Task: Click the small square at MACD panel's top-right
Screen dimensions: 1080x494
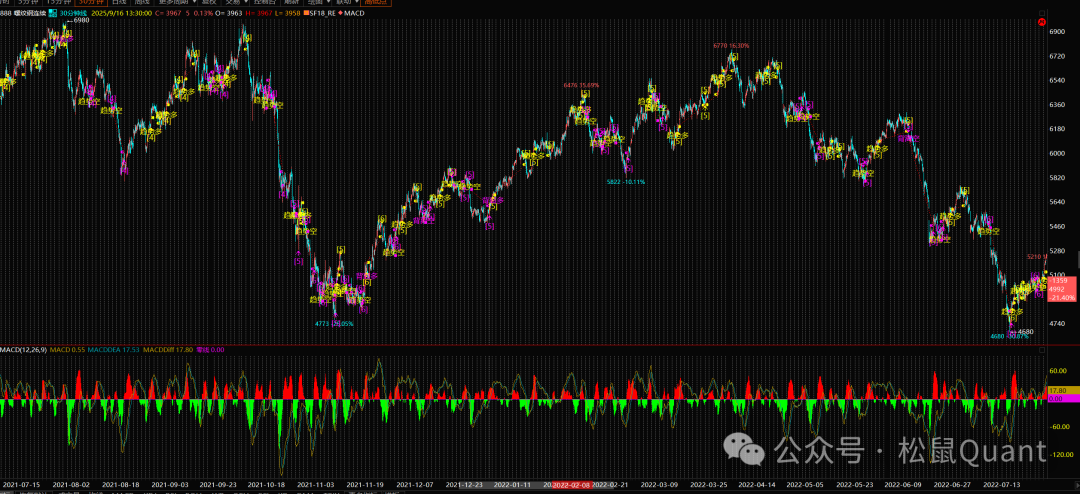Action: click(1042, 349)
